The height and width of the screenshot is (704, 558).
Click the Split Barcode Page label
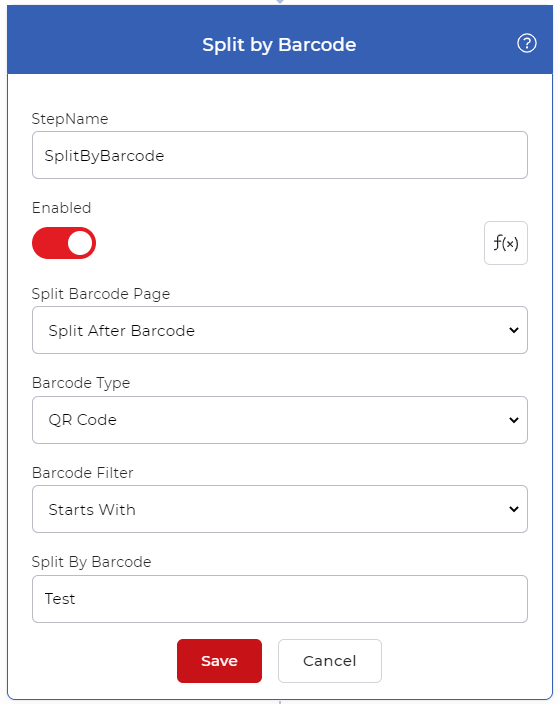click(101, 294)
